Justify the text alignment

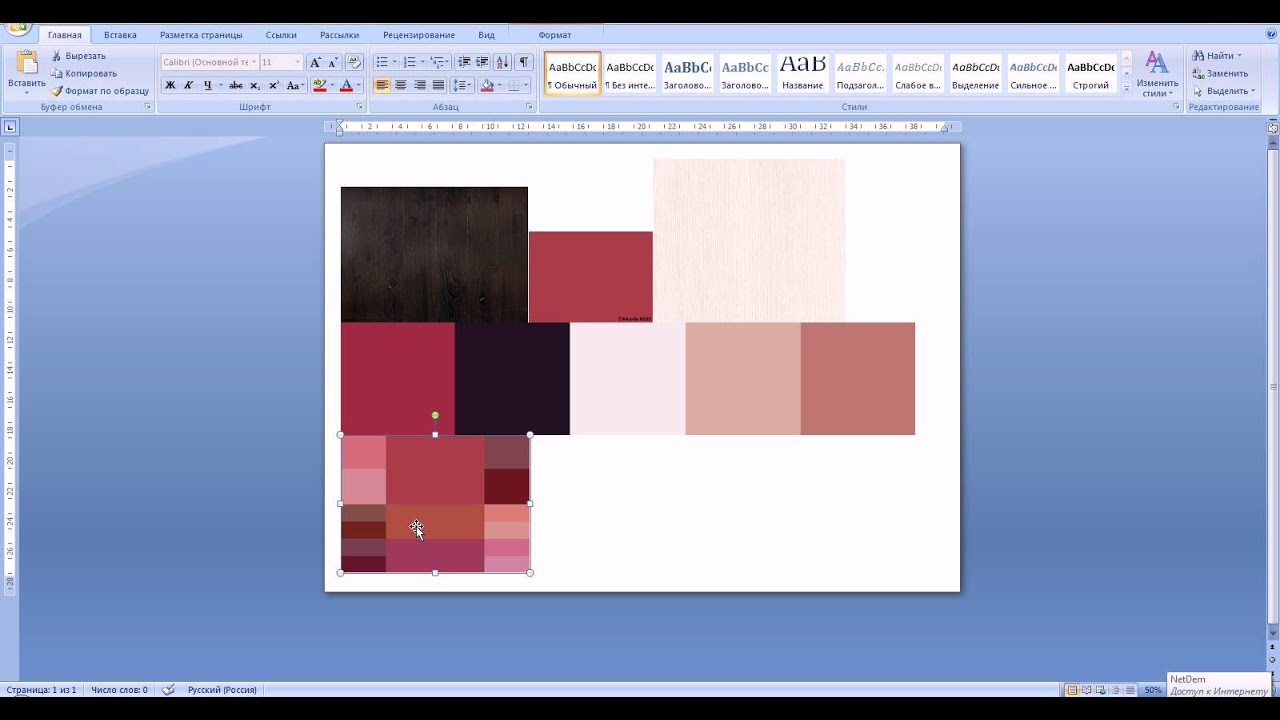click(438, 86)
